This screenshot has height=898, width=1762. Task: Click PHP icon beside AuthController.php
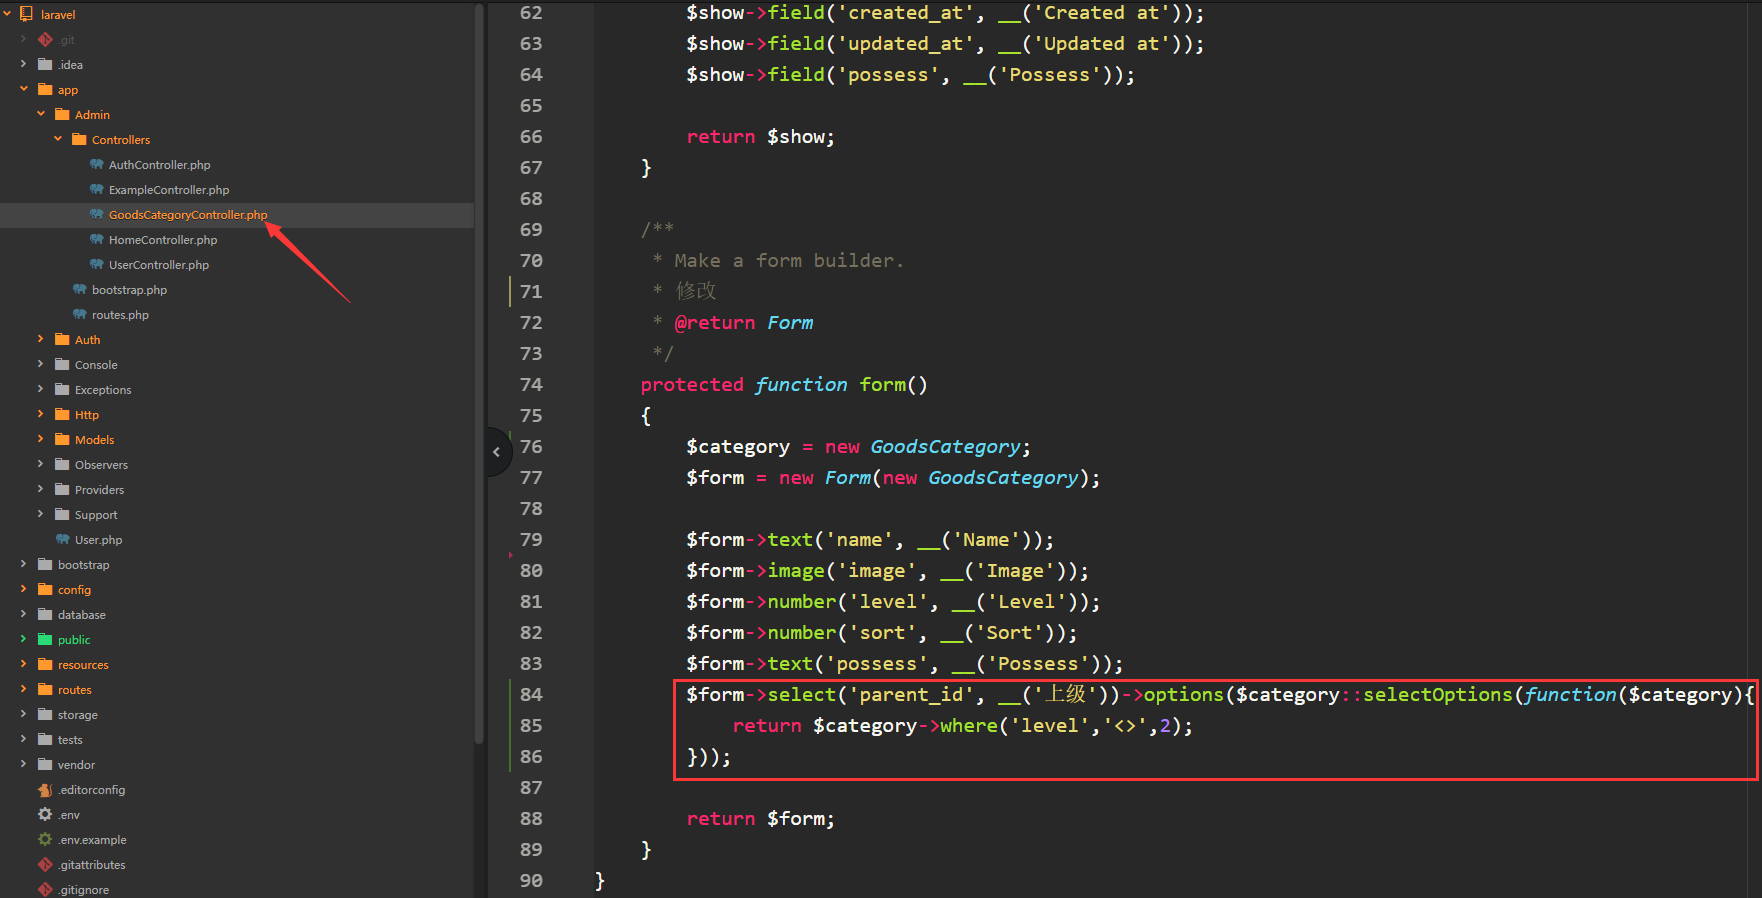(x=96, y=164)
